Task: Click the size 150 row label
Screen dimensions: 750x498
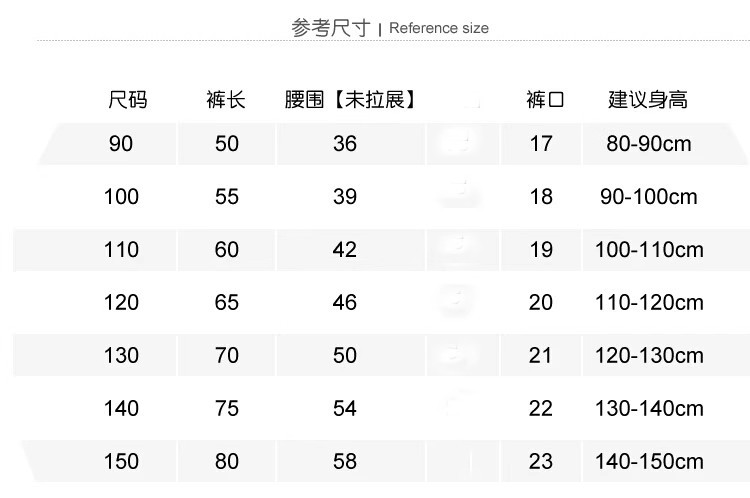Action: 121,461
